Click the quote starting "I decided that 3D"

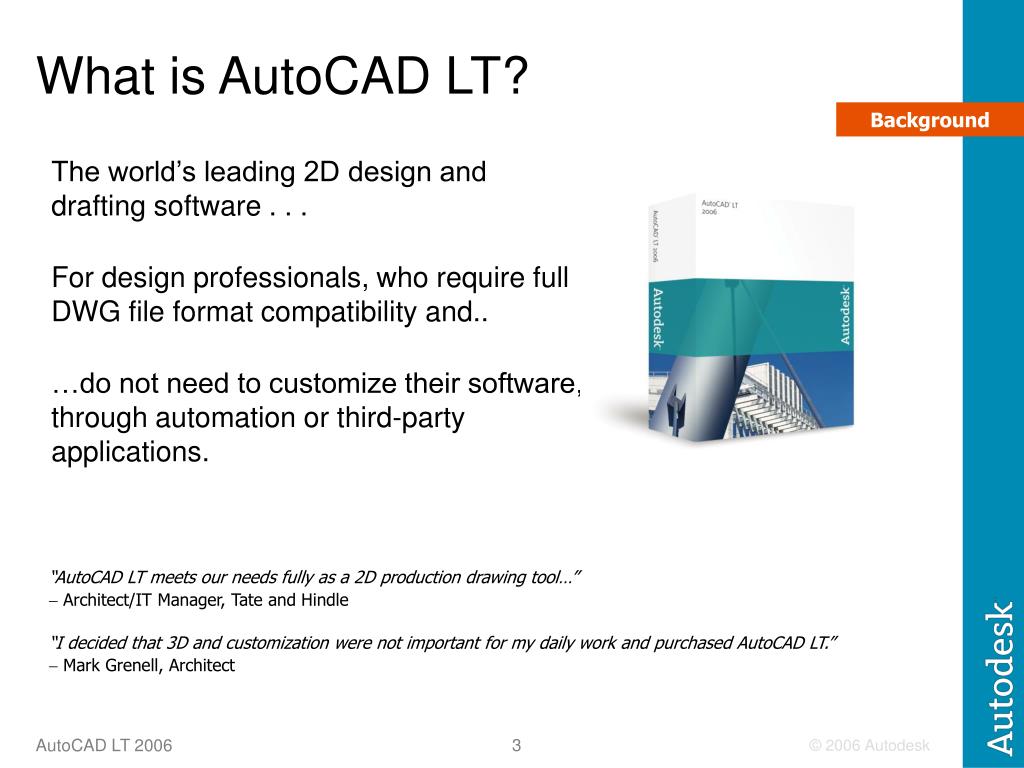[443, 643]
